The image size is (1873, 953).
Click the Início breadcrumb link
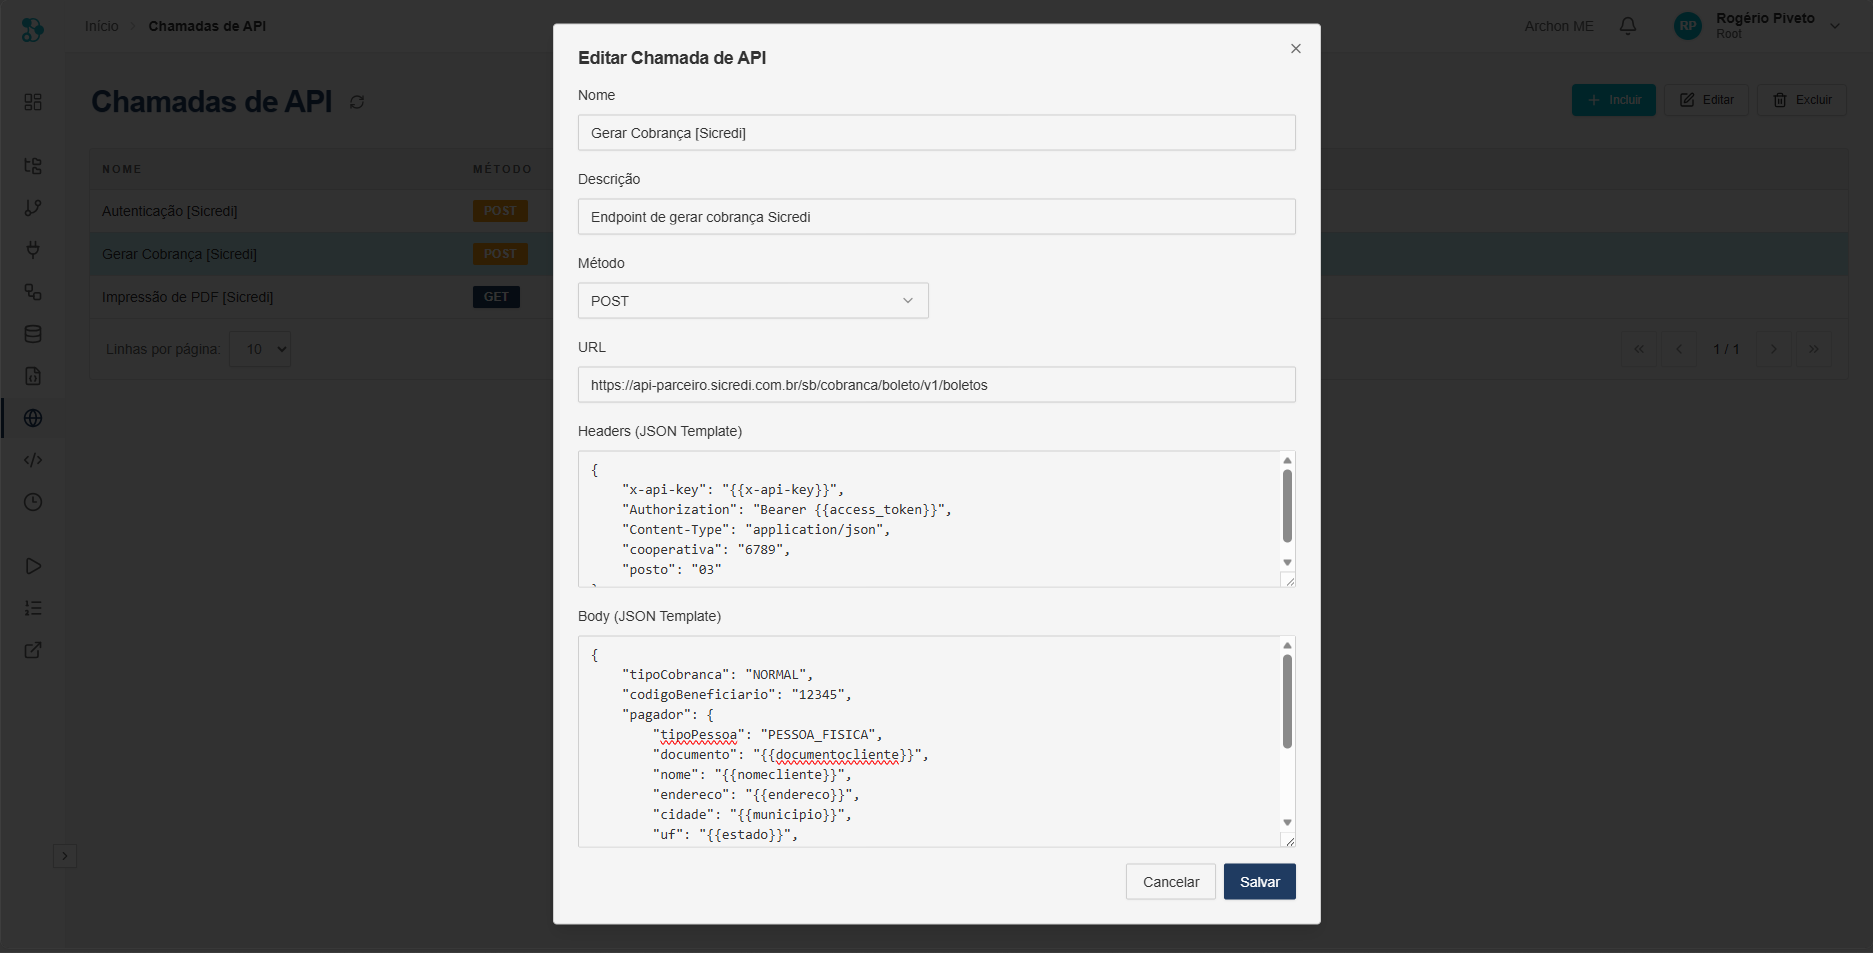click(101, 26)
